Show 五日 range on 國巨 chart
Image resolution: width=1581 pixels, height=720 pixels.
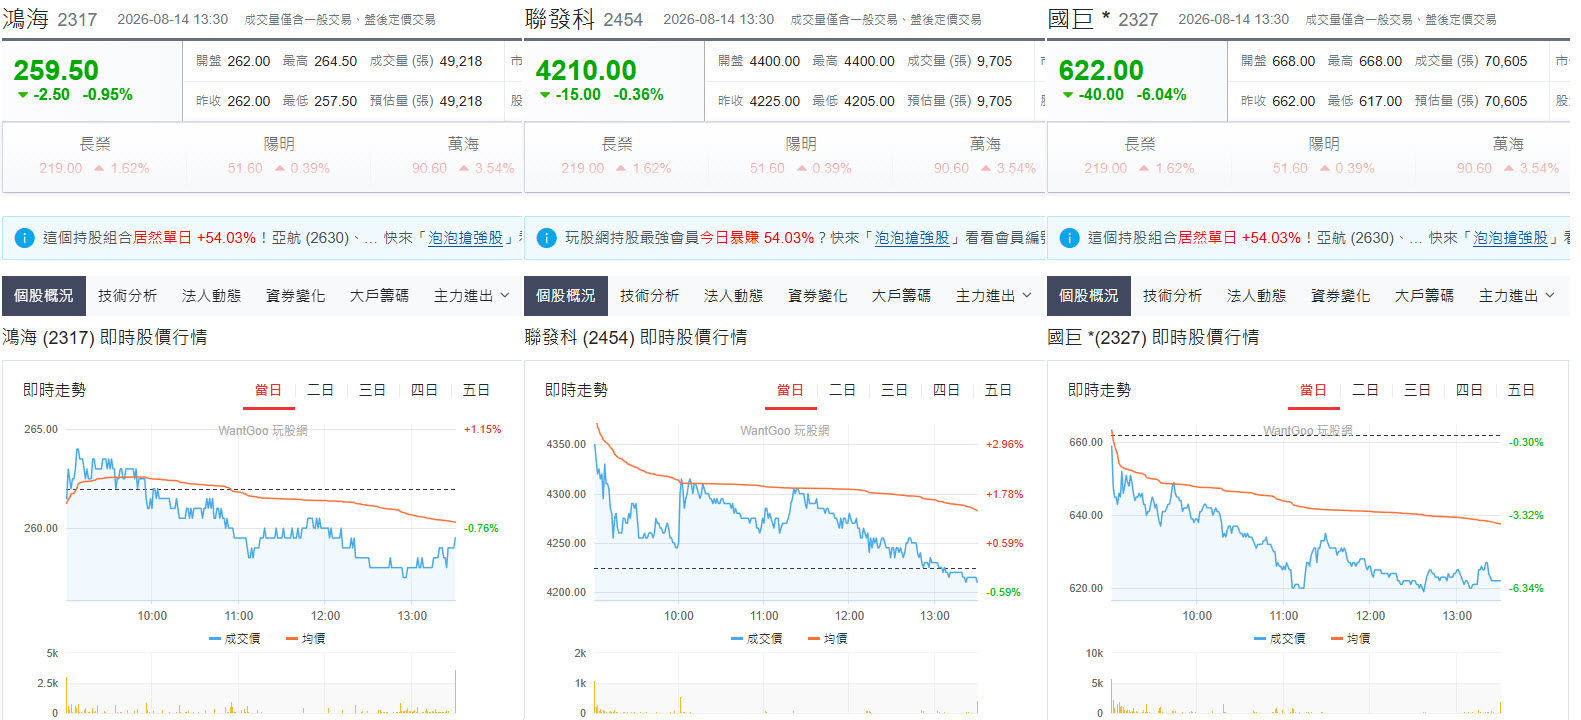pos(1521,390)
